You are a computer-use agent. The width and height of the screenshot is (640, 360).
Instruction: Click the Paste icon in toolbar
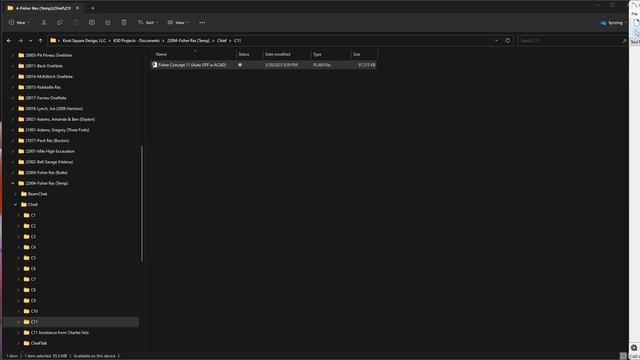pyautogui.click(x=76, y=22)
